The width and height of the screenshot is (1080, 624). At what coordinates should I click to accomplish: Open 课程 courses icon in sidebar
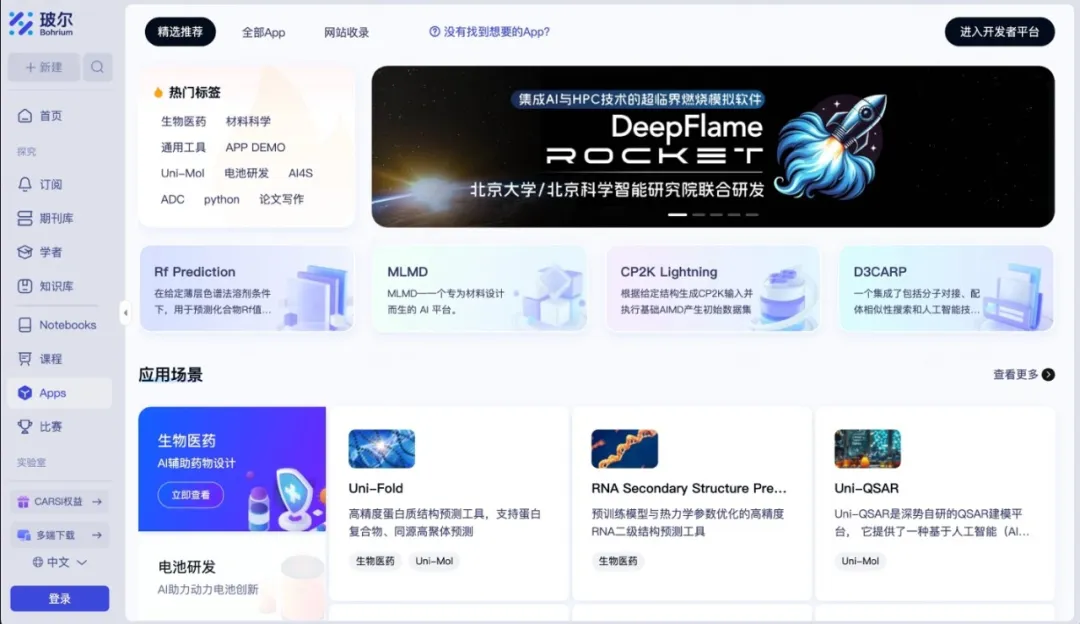26,359
